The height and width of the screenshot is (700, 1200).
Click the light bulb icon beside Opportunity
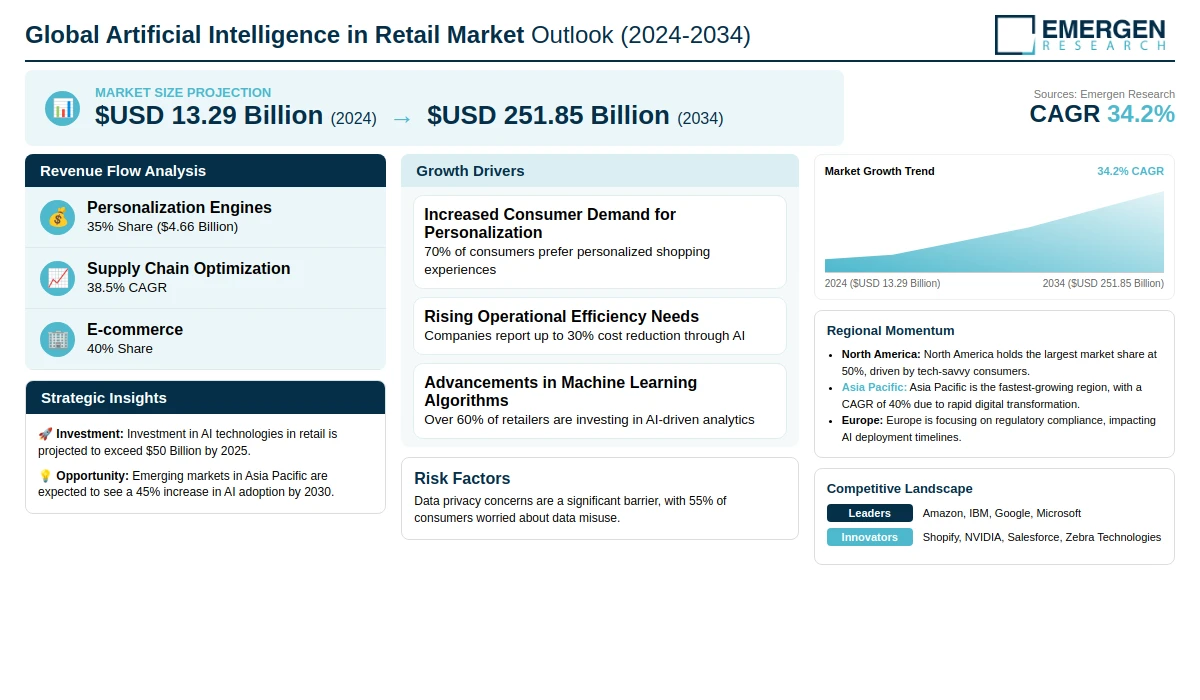point(45,476)
